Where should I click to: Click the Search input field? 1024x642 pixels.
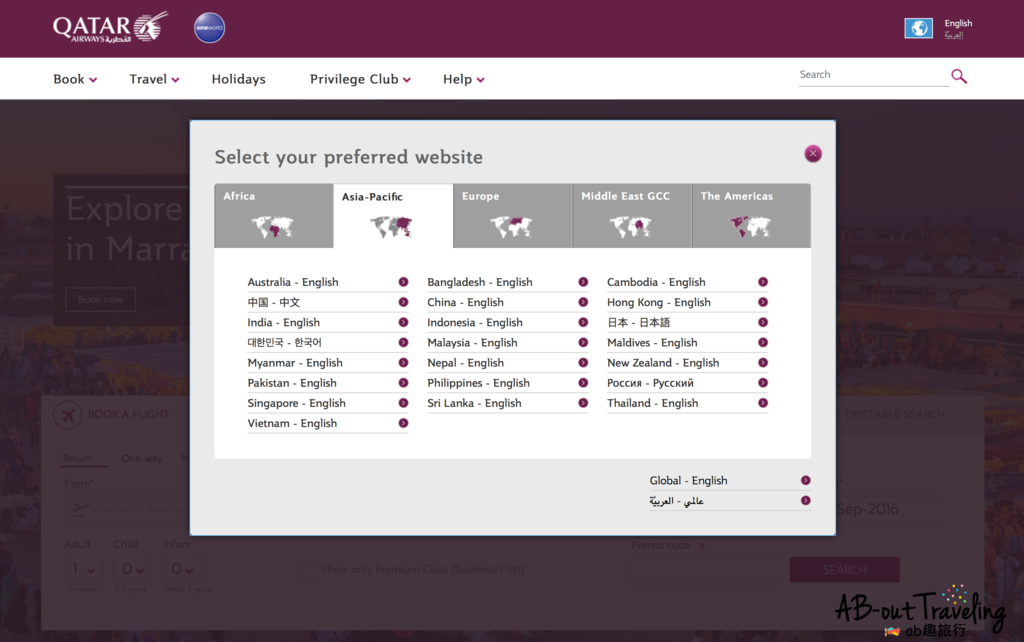(x=873, y=75)
